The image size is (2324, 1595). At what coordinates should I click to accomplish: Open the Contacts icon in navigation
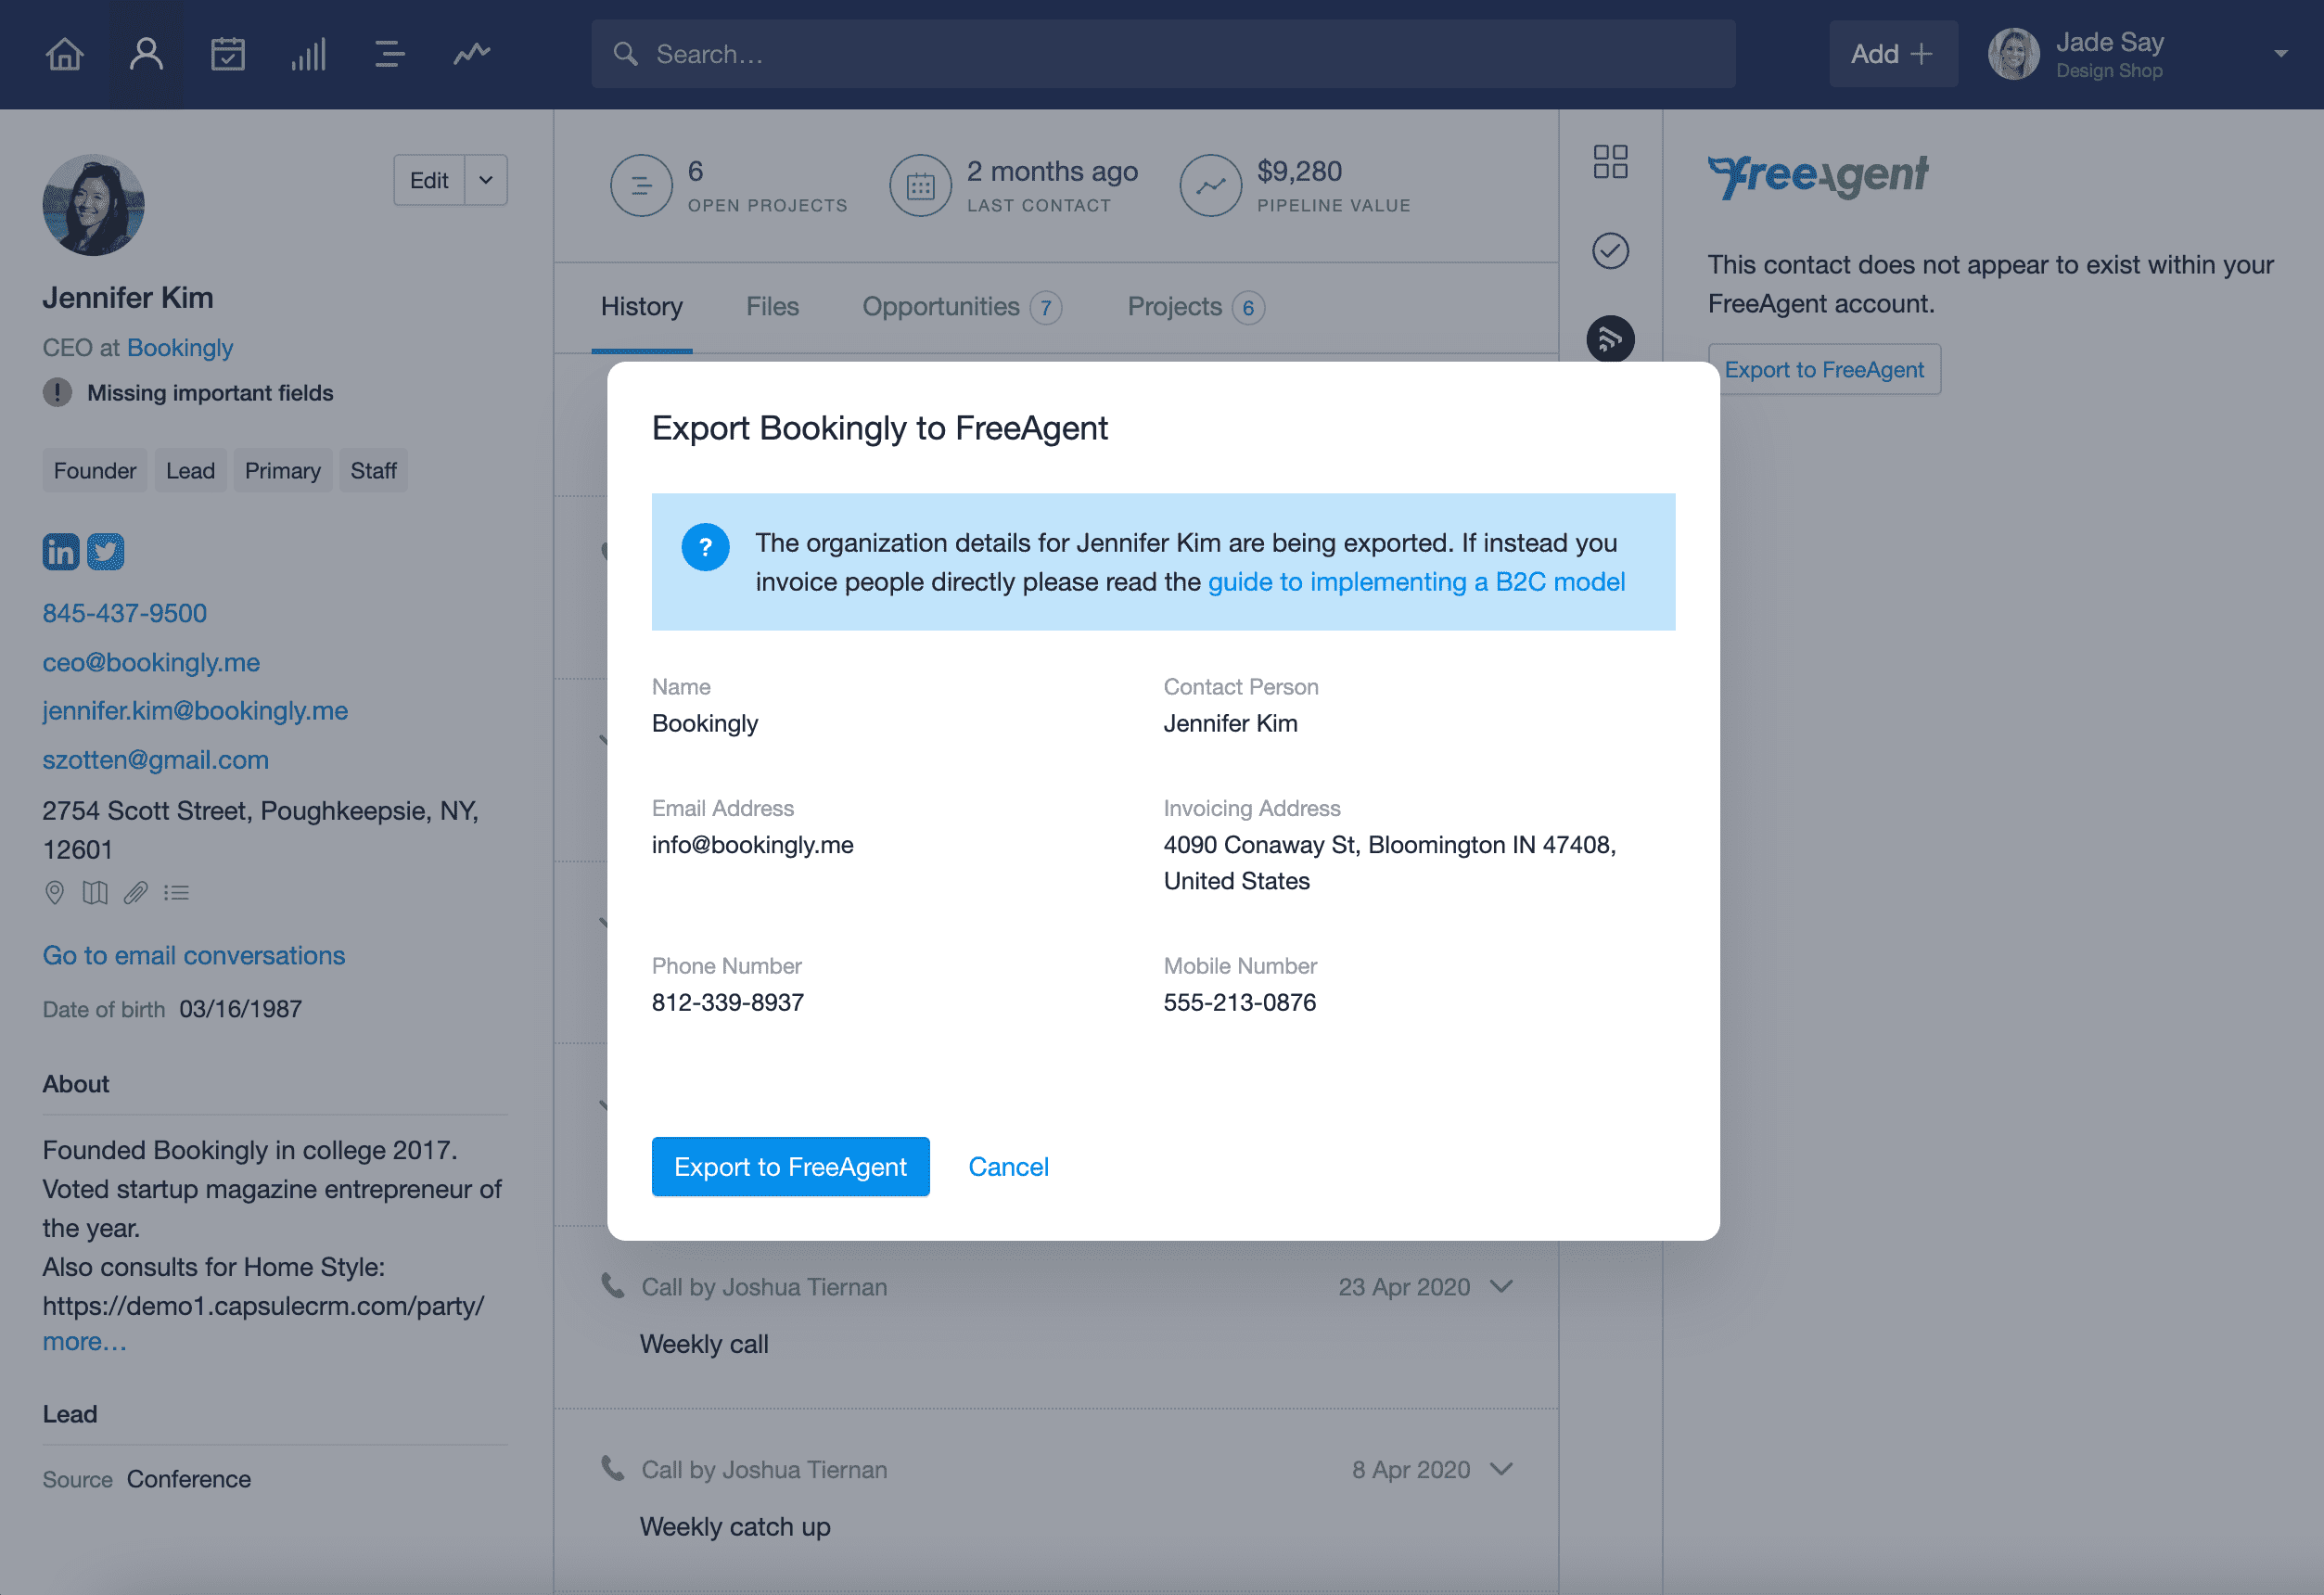coord(148,53)
